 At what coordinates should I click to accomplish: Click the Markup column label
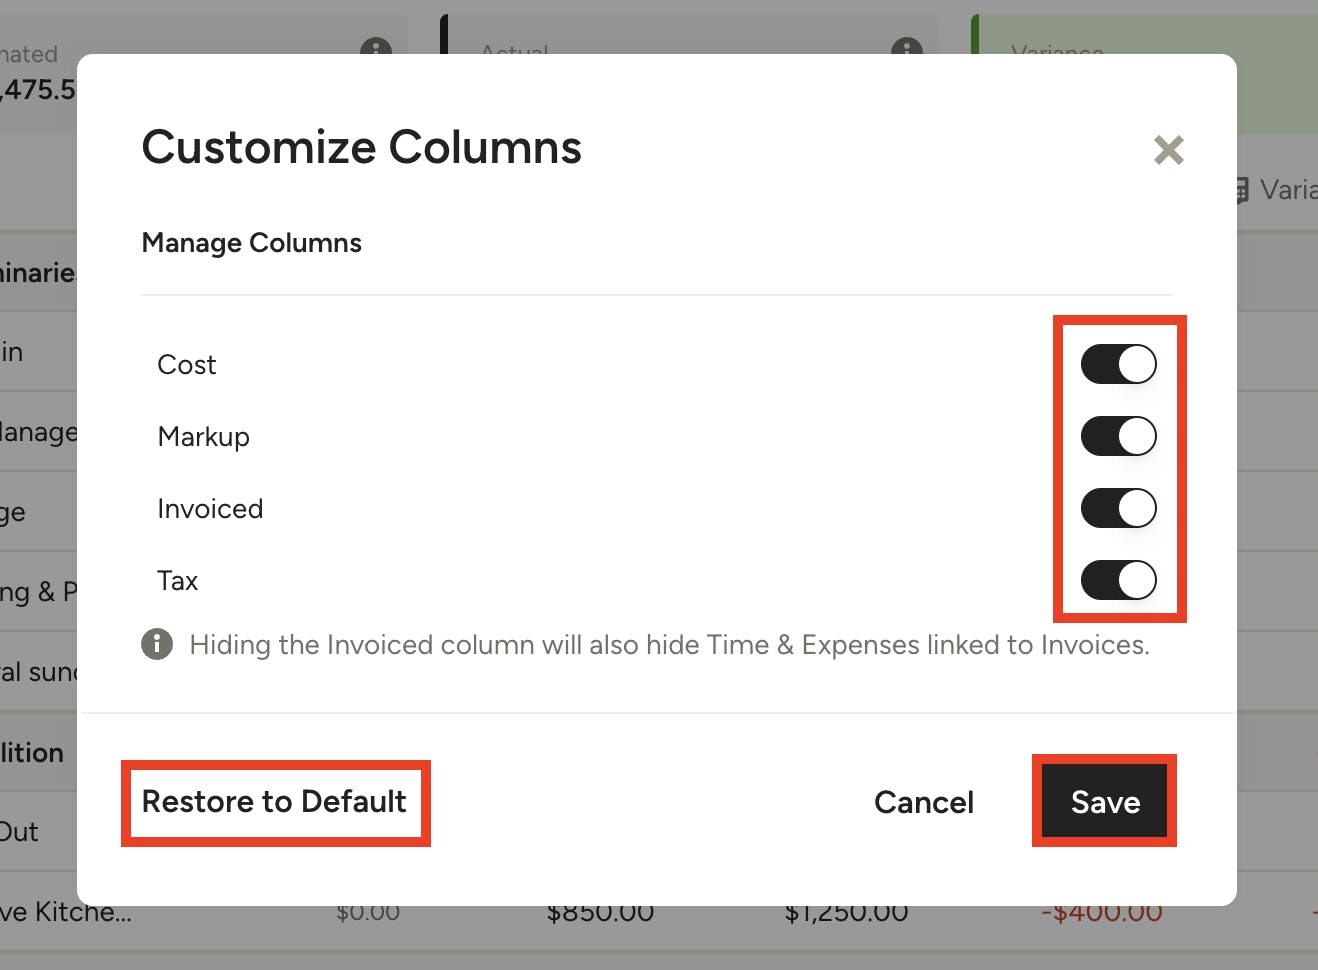tap(204, 437)
